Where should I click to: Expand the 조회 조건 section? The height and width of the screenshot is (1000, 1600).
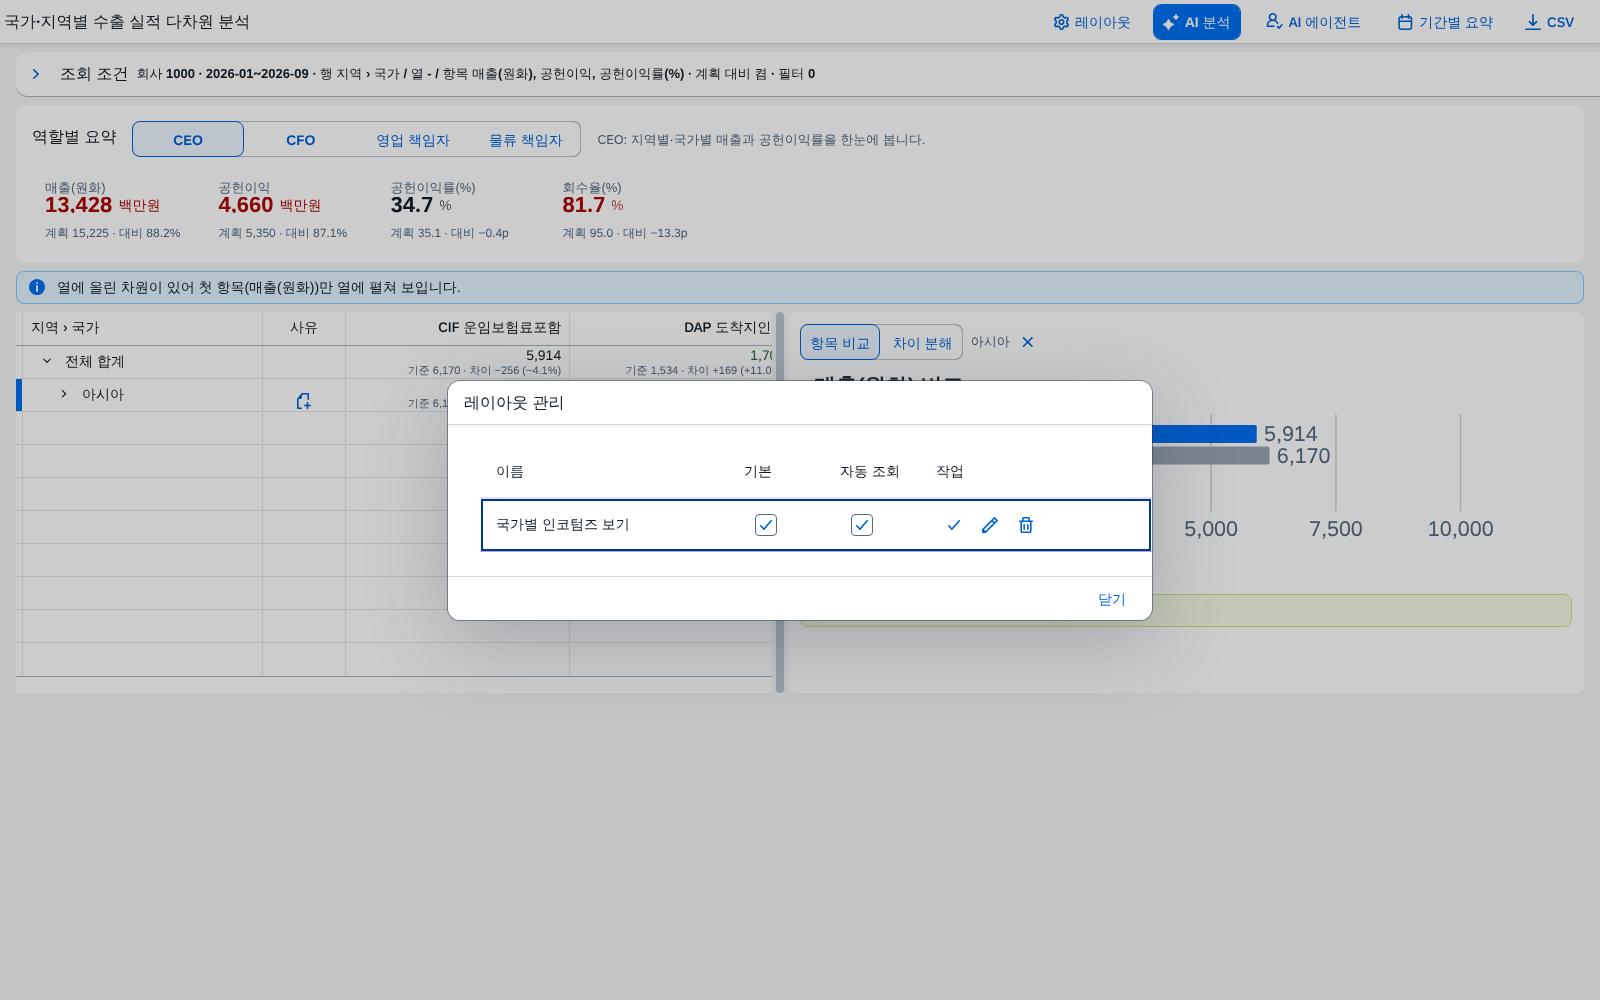click(x=36, y=74)
